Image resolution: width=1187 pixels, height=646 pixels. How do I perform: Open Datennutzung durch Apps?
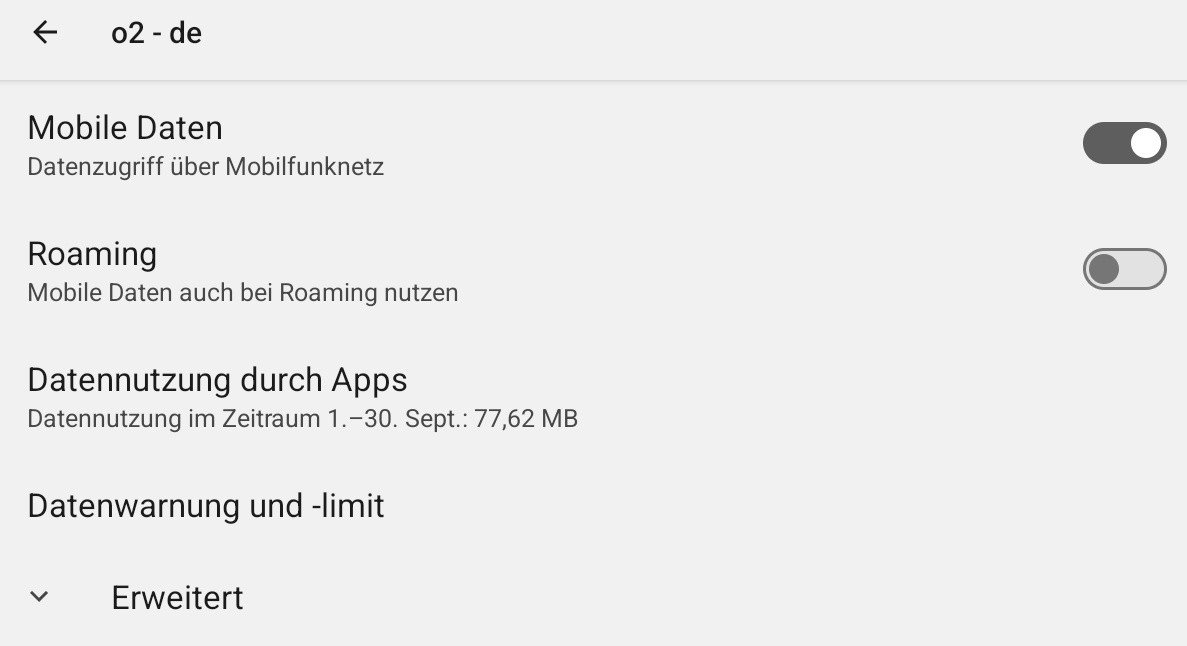(594, 396)
